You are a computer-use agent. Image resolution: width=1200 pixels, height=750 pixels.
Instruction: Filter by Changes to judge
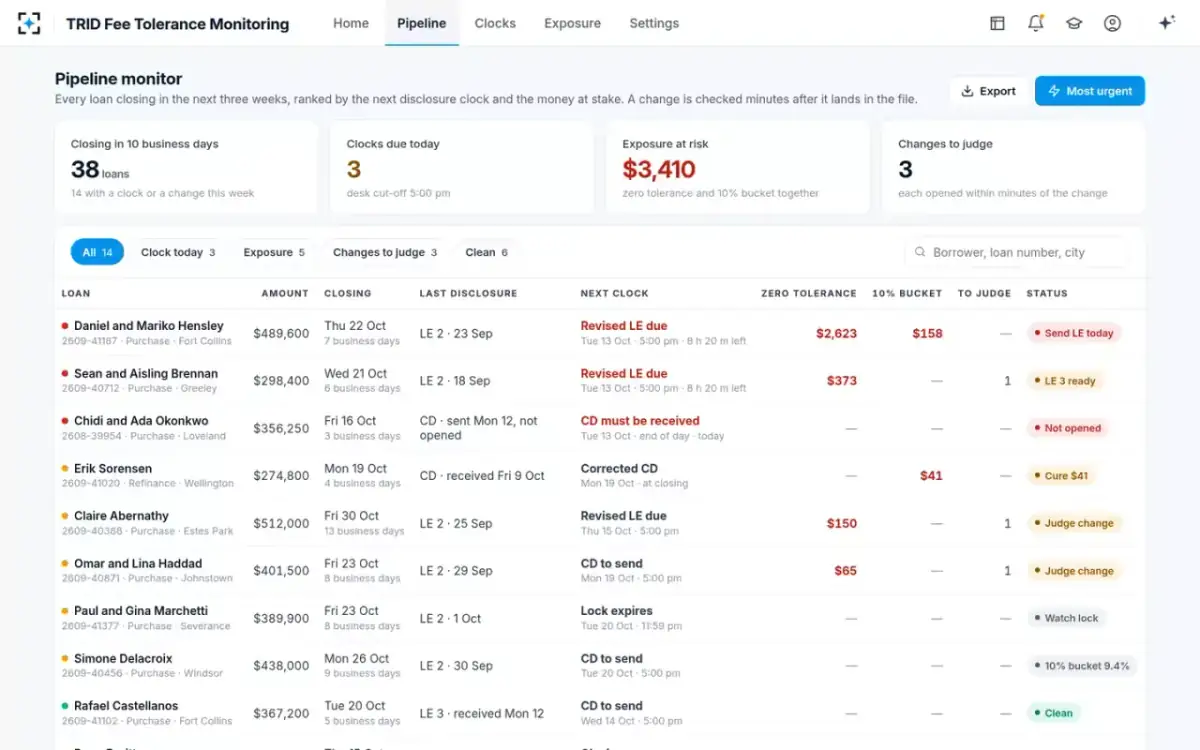click(385, 252)
